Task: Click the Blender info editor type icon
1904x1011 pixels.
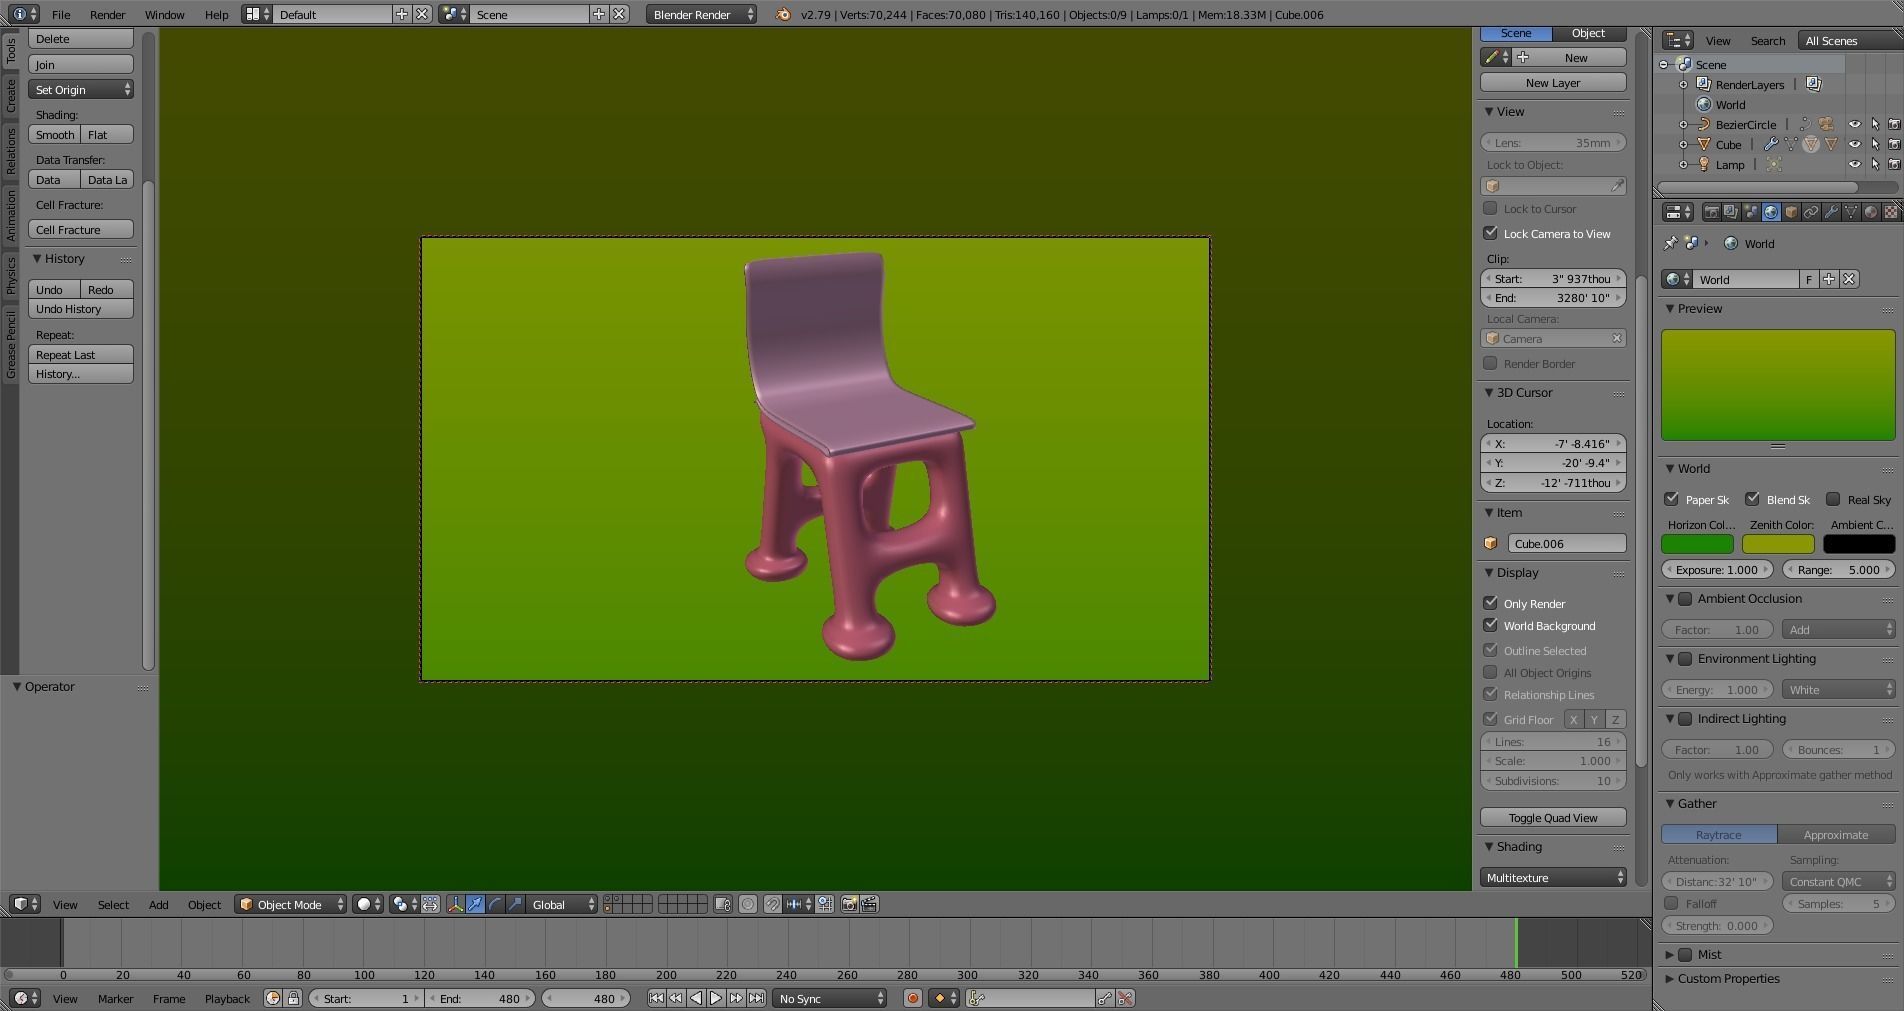Action: (24, 14)
